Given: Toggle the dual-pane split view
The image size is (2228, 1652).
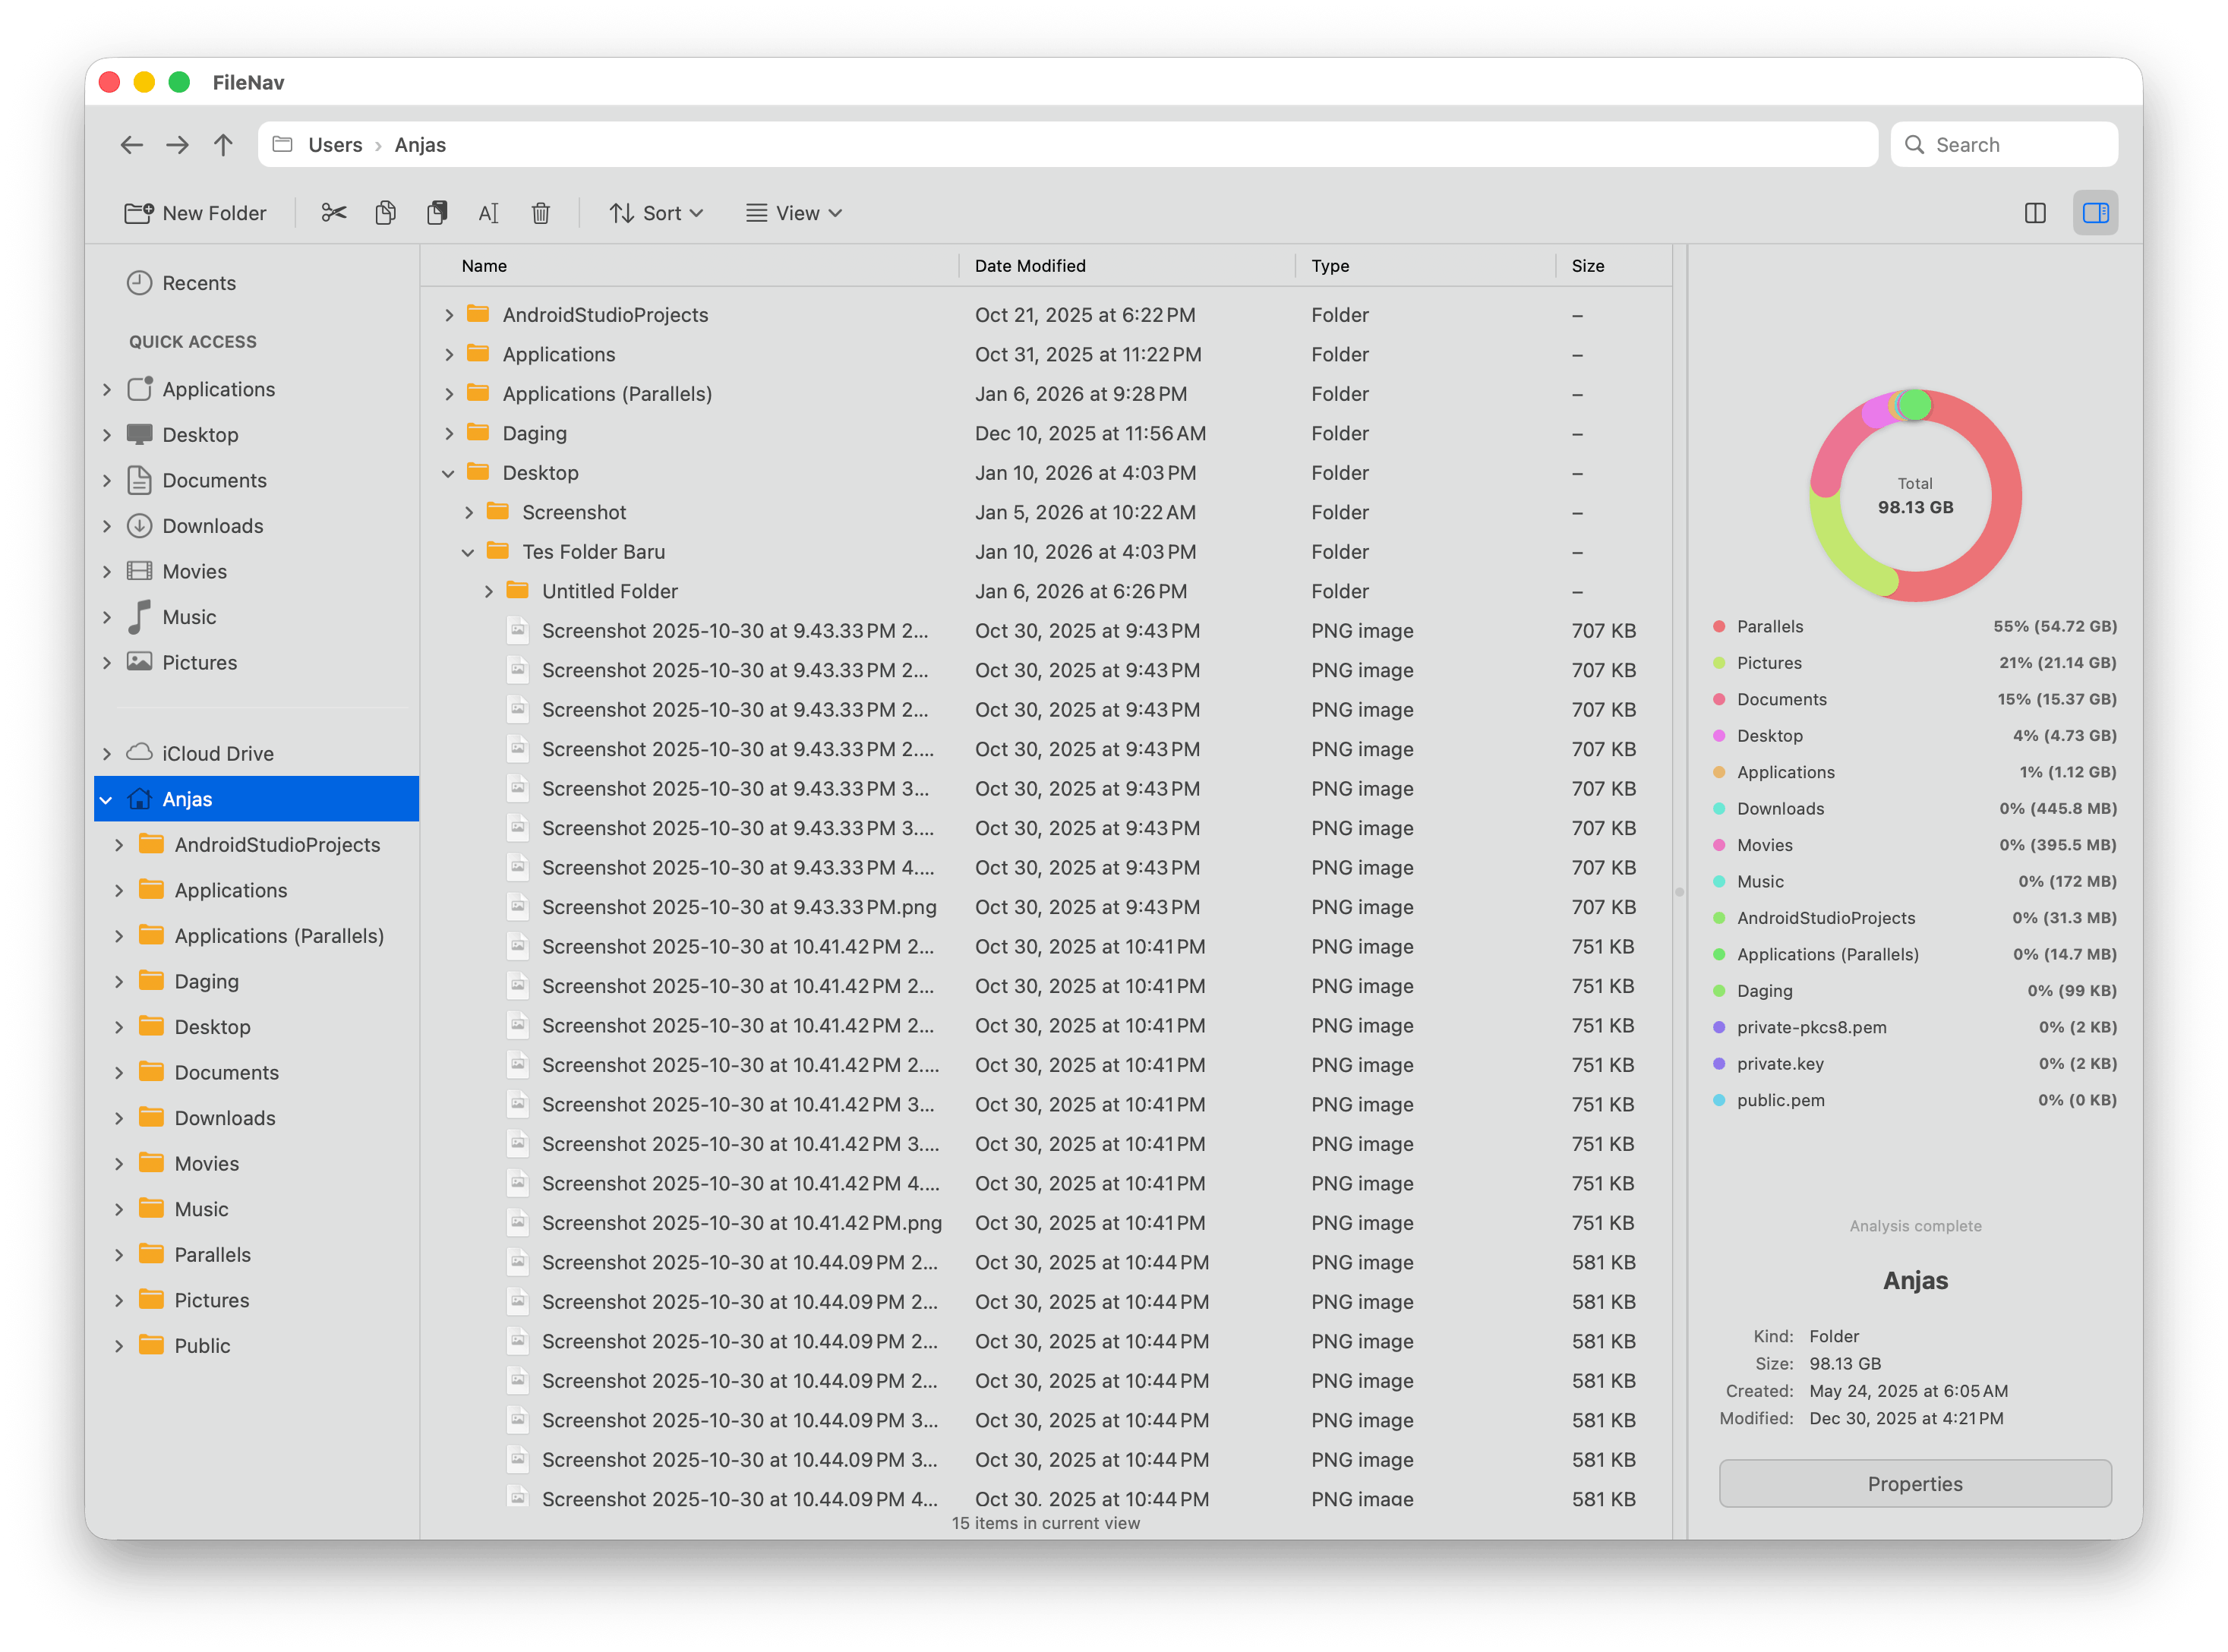Looking at the screenshot, I should (x=2035, y=213).
